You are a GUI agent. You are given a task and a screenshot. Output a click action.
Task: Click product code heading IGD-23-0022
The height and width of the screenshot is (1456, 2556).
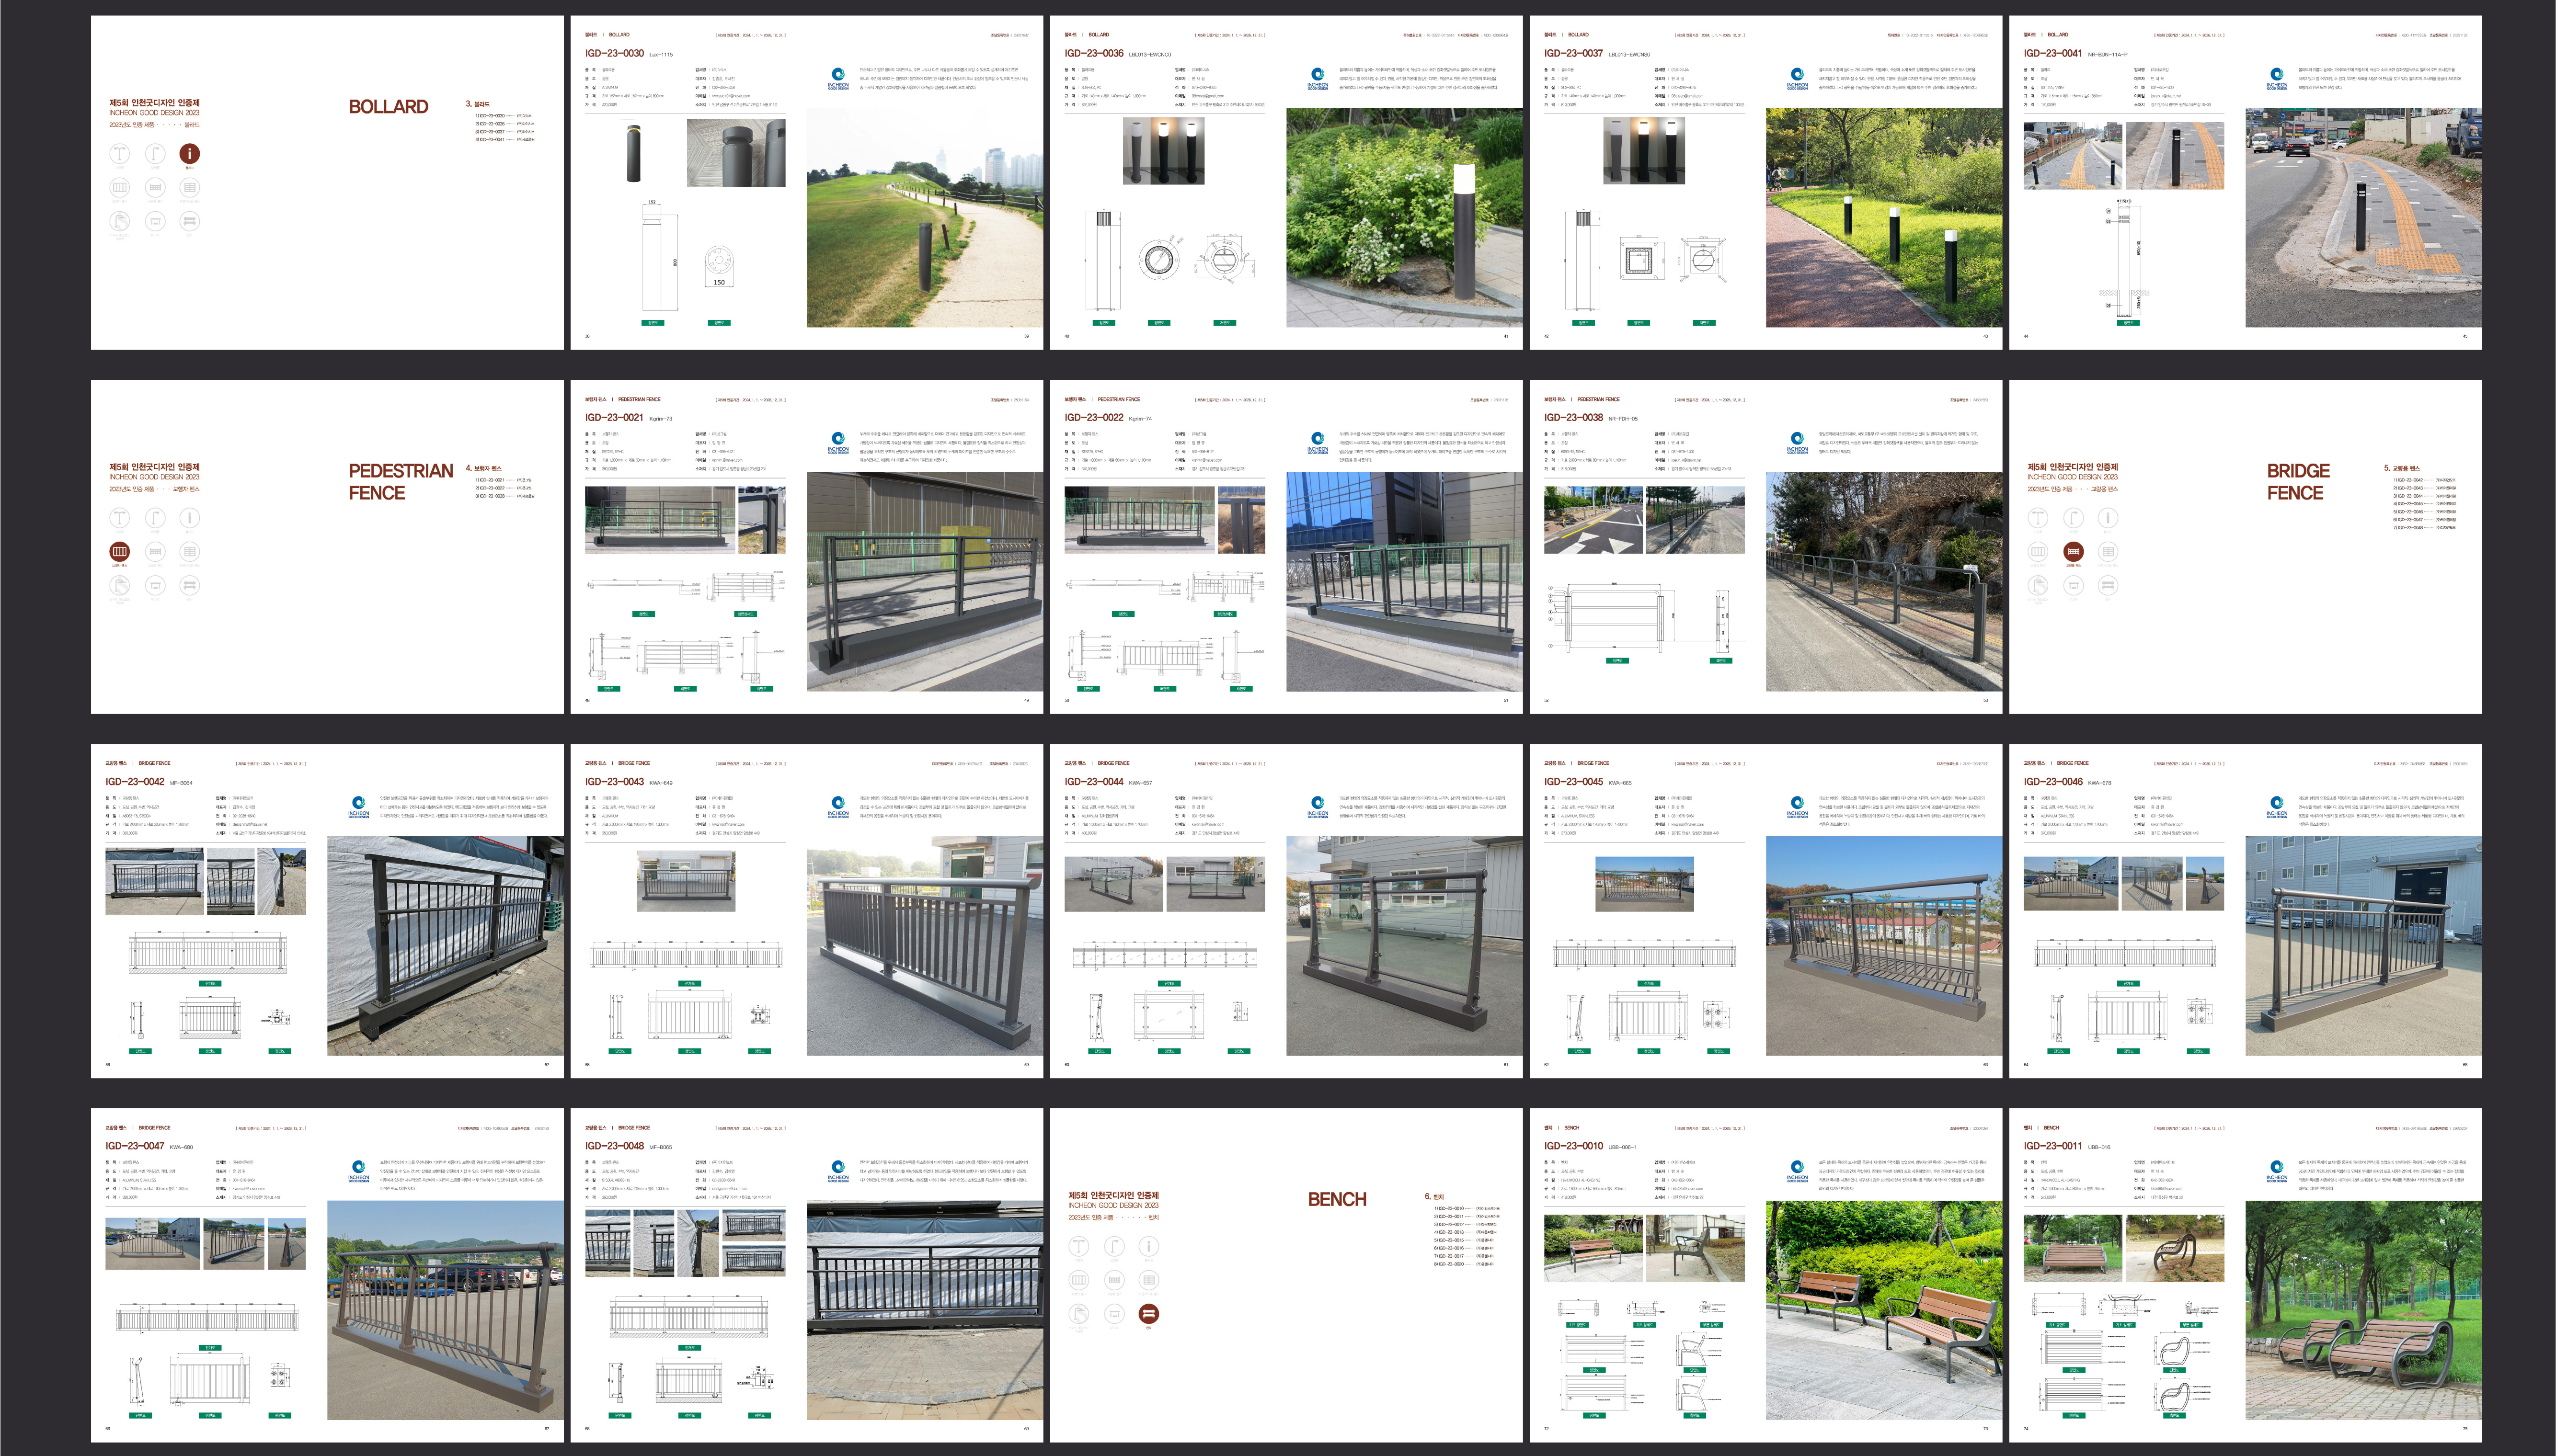click(x=1094, y=417)
